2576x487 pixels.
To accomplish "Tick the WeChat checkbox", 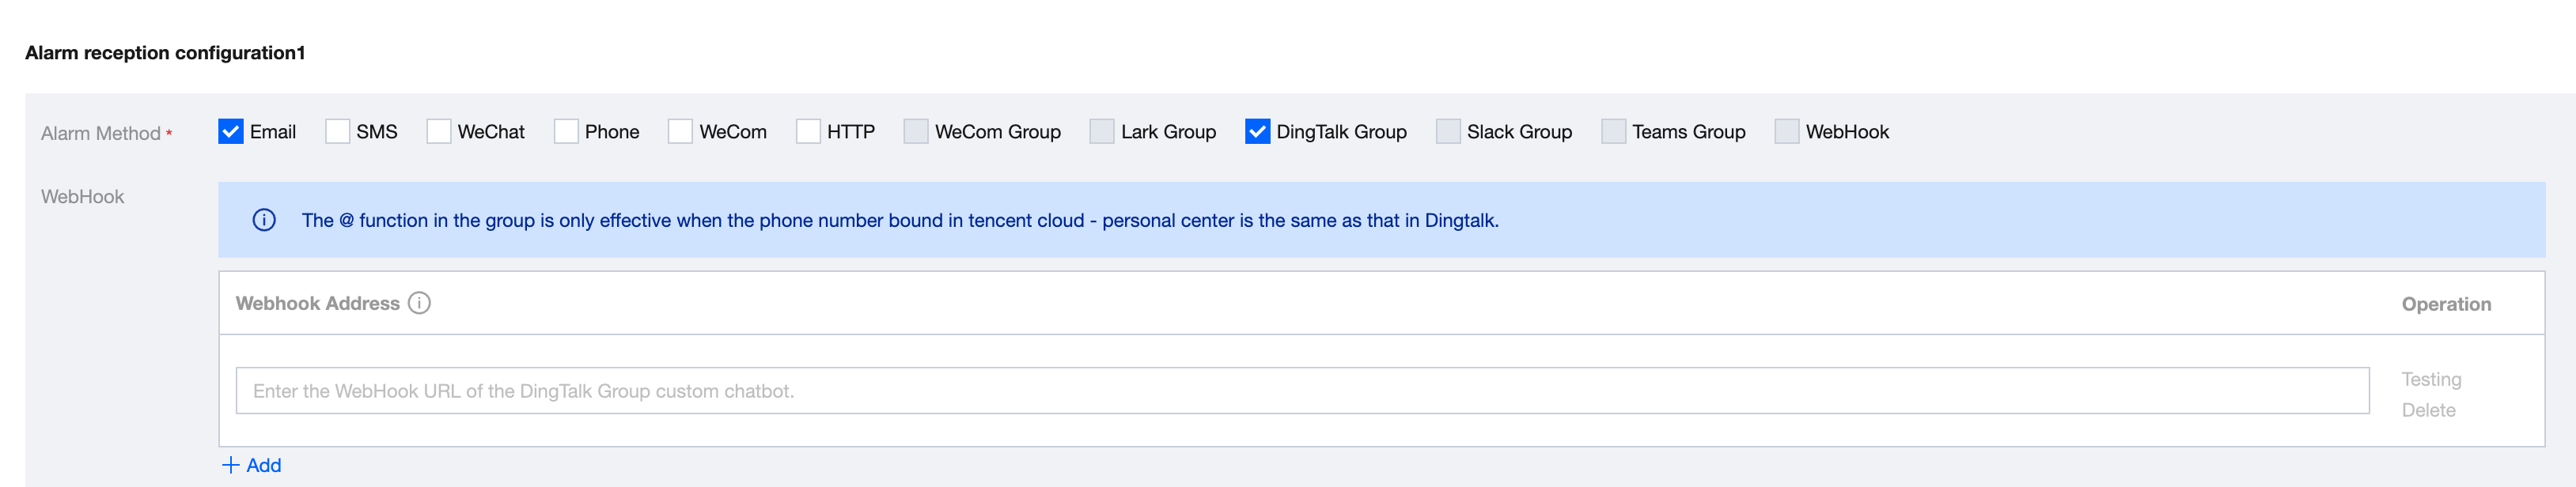I will (x=439, y=132).
